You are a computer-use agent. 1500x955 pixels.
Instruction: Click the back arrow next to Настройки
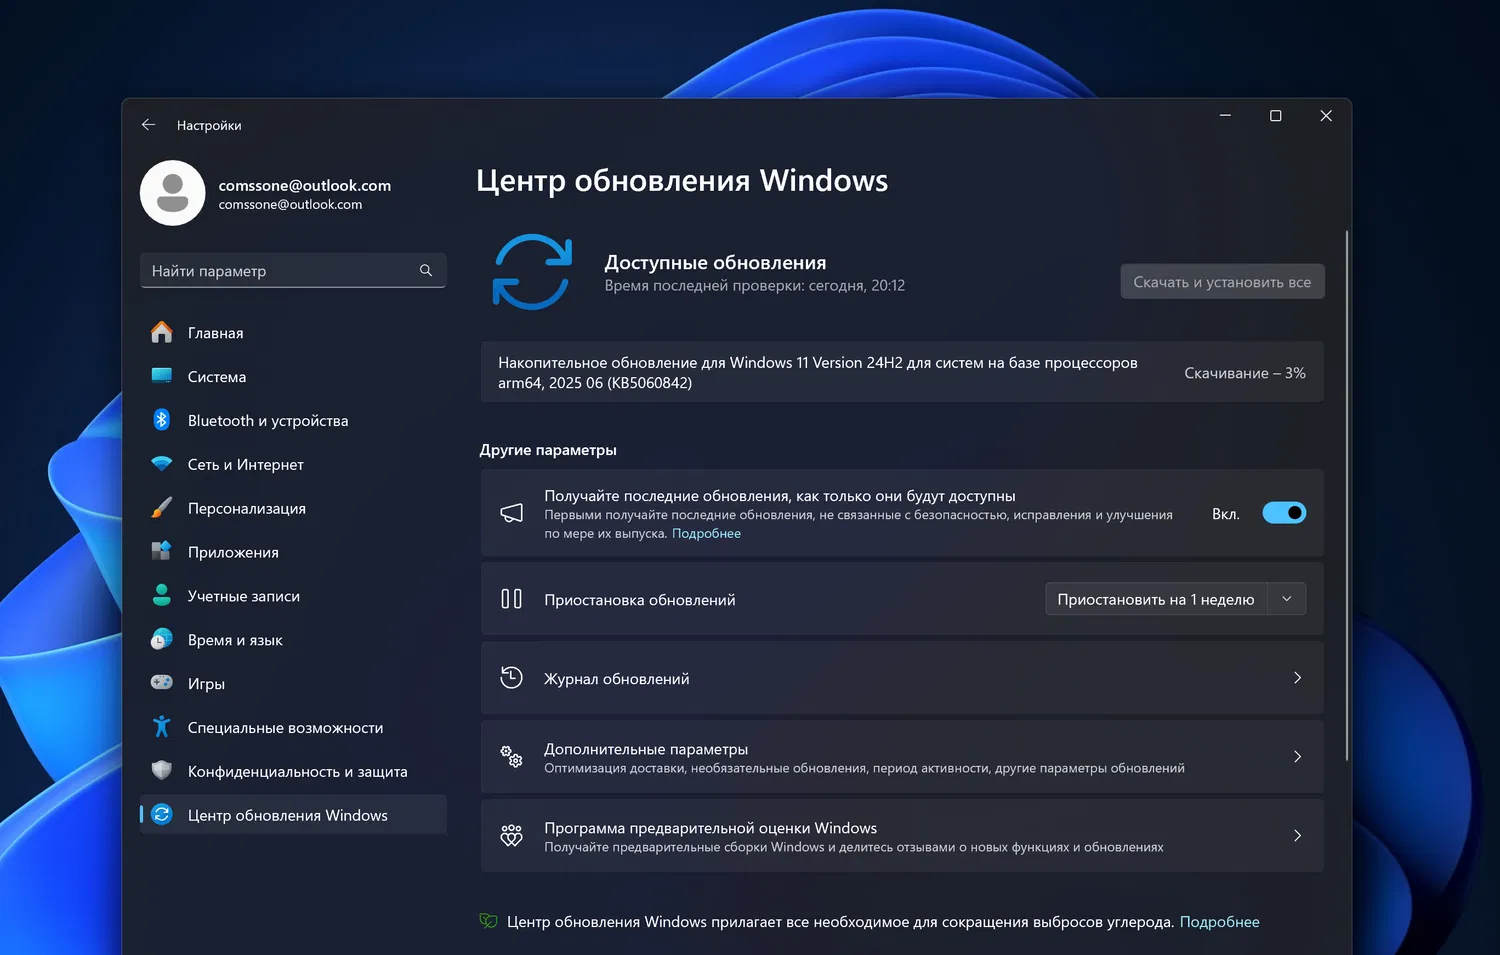click(148, 125)
